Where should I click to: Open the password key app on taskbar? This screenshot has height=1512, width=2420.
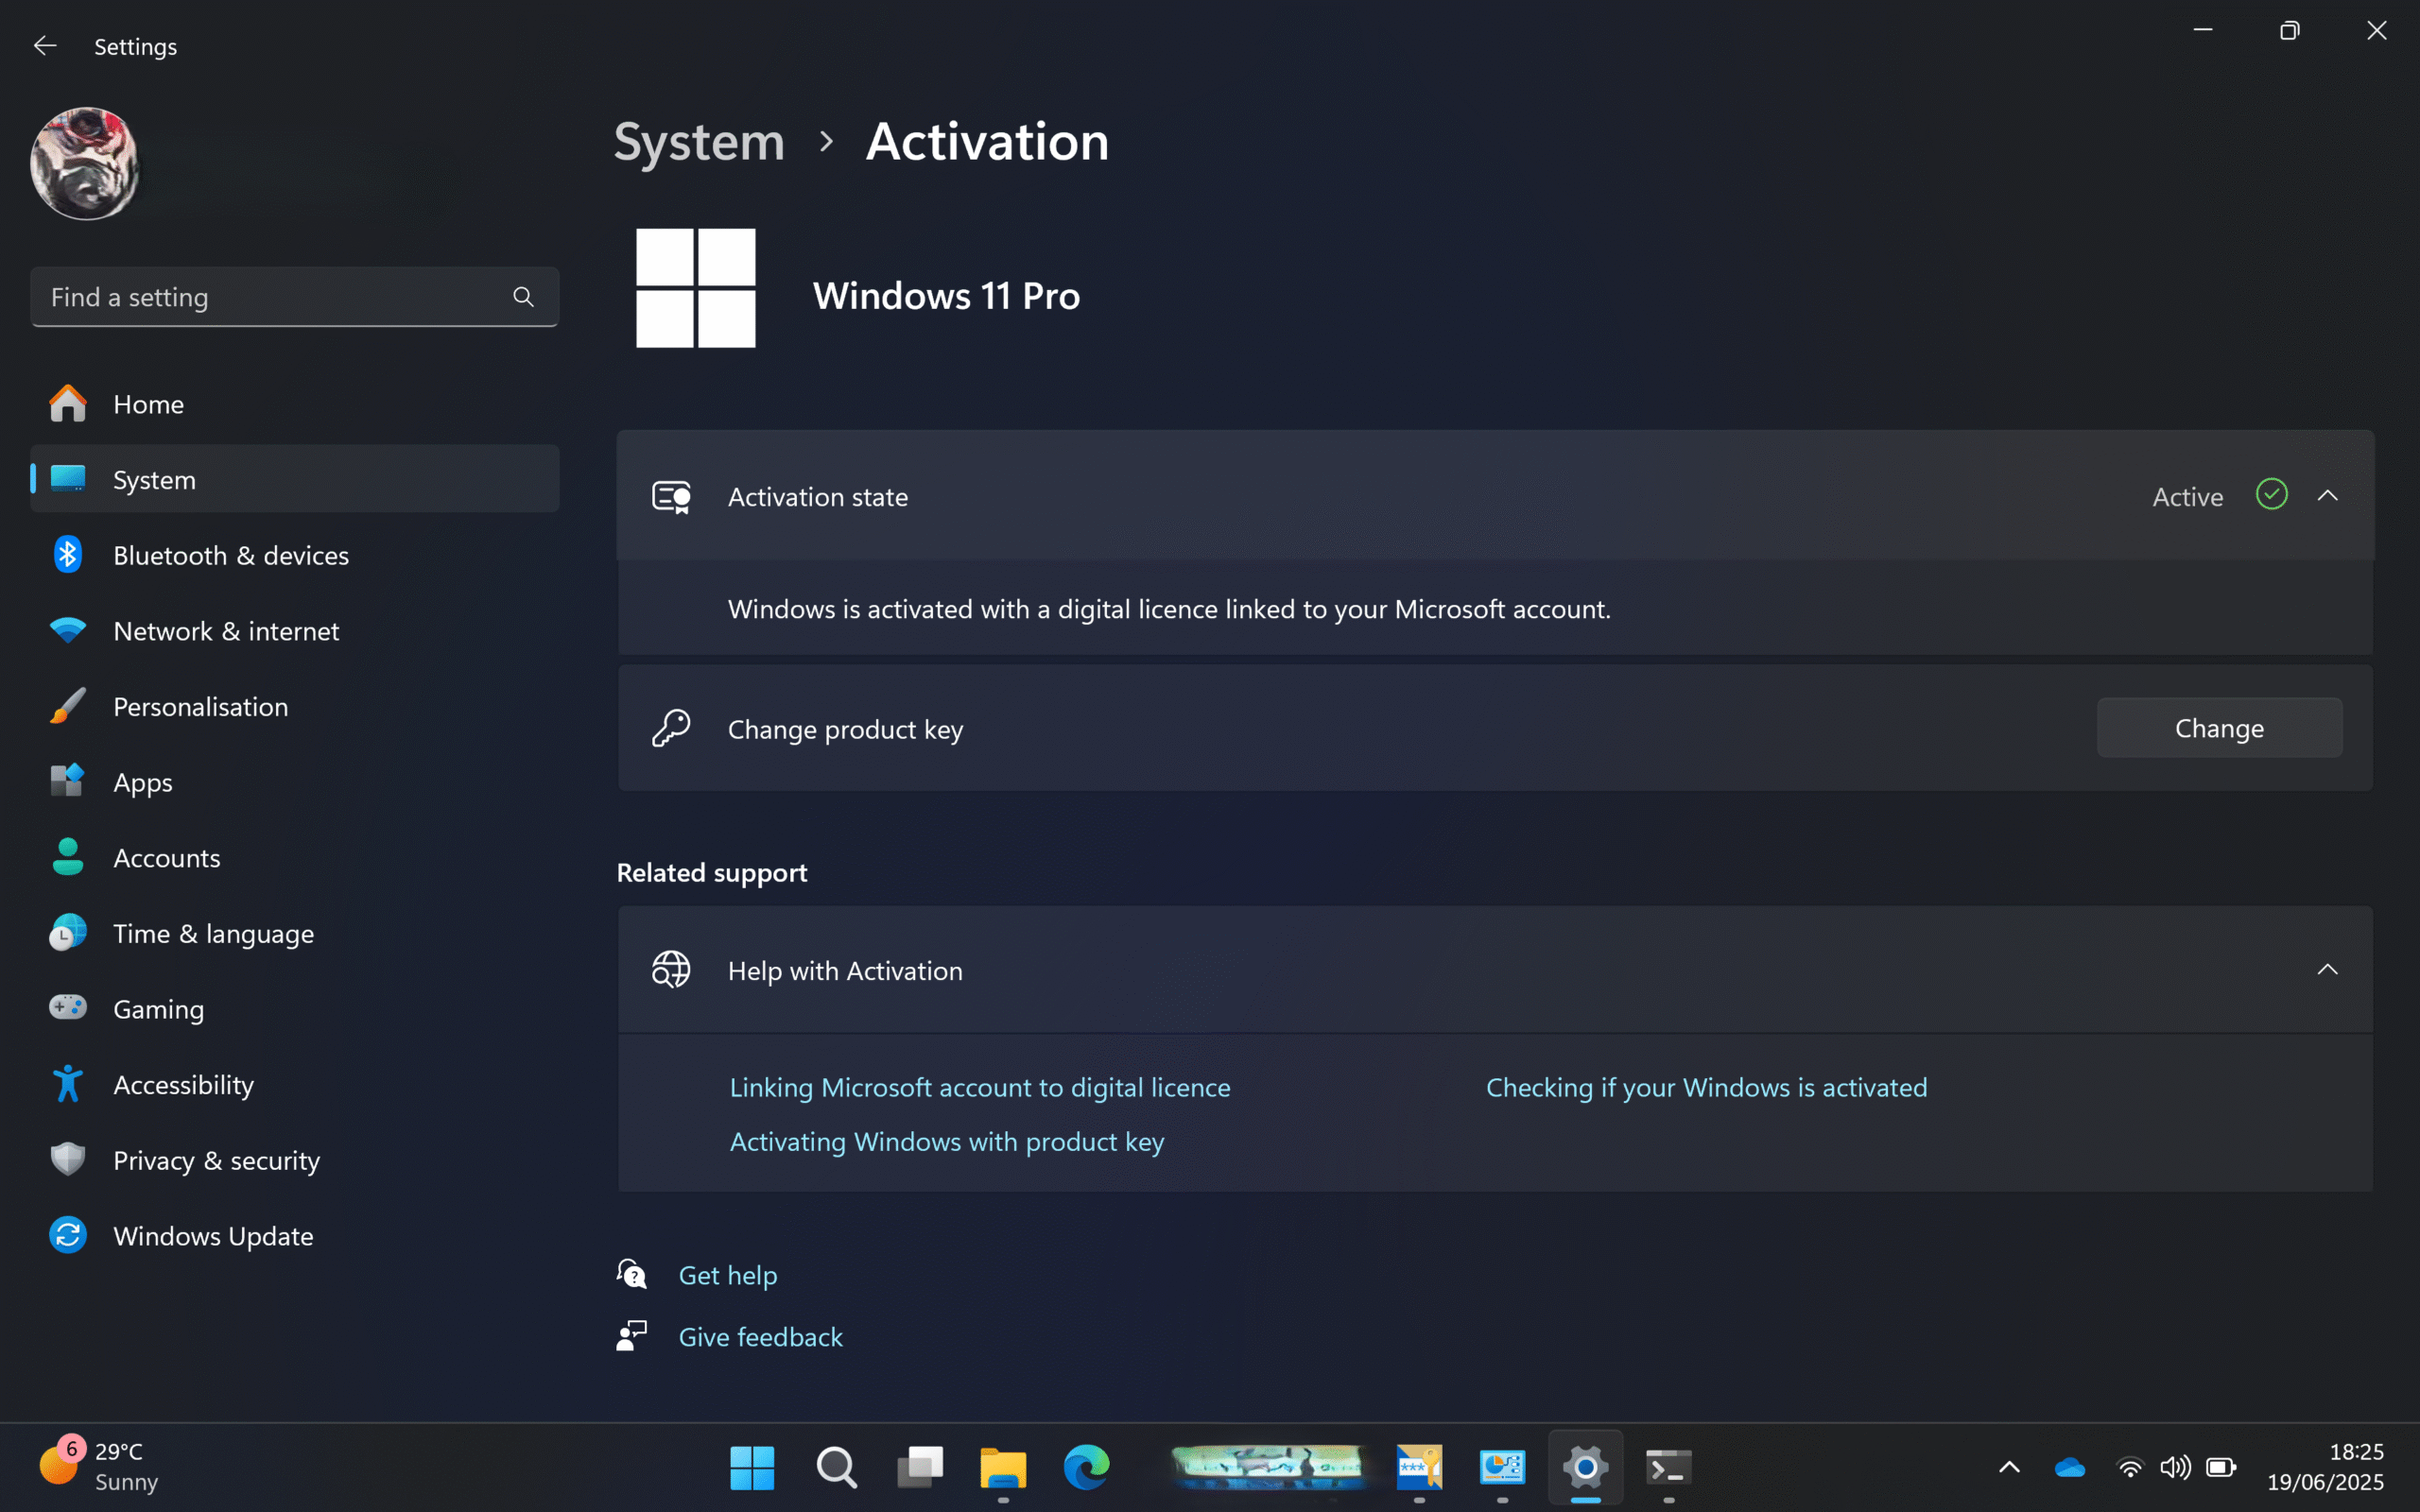coord(1419,1468)
